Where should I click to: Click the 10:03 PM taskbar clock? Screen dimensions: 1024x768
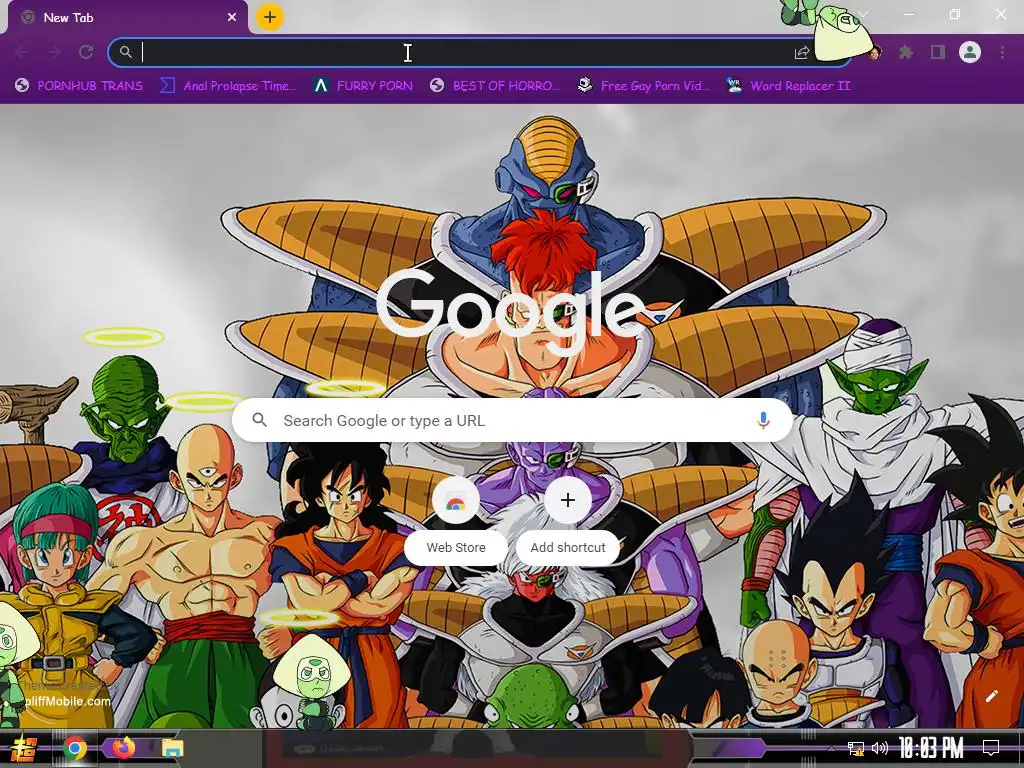pos(931,748)
